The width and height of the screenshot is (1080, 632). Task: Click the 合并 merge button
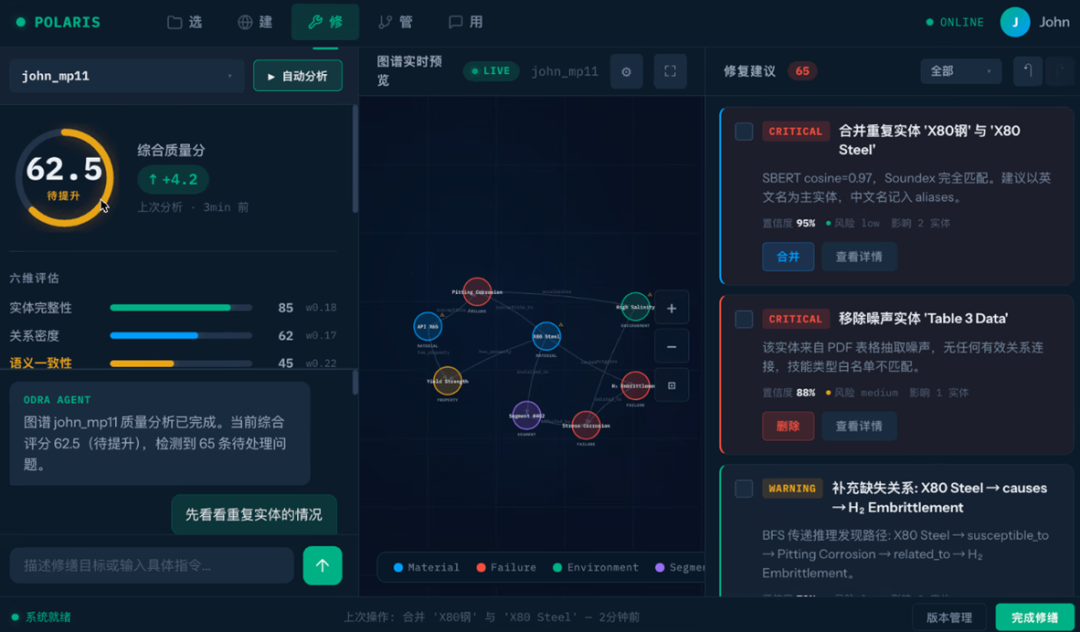(788, 257)
